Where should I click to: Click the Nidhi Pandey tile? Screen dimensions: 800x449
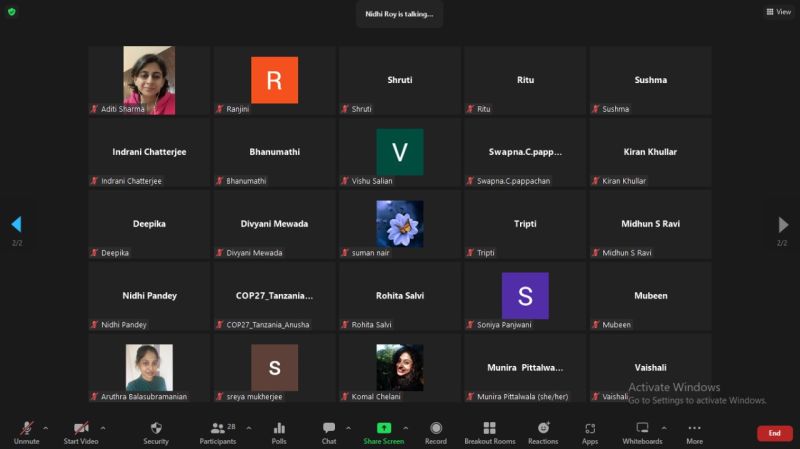pos(149,296)
